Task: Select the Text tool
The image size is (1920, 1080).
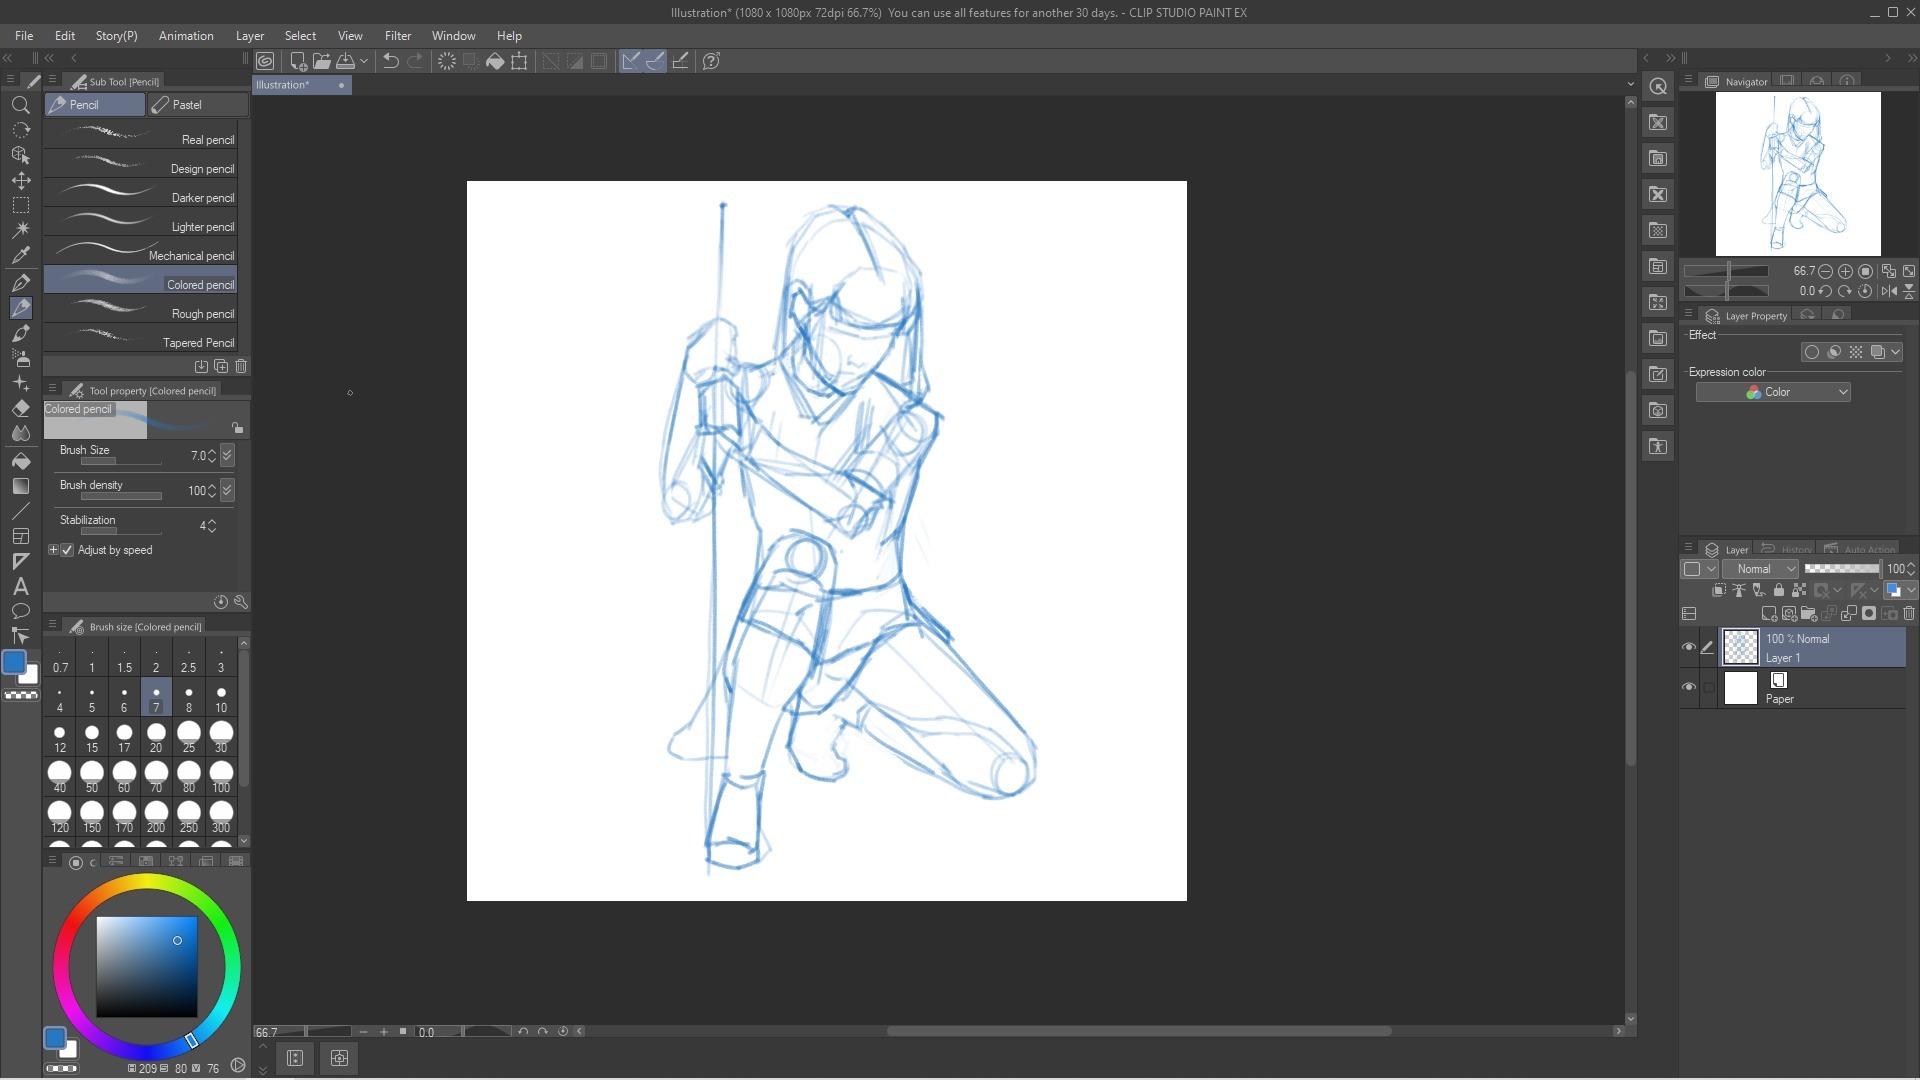Action: [20, 587]
